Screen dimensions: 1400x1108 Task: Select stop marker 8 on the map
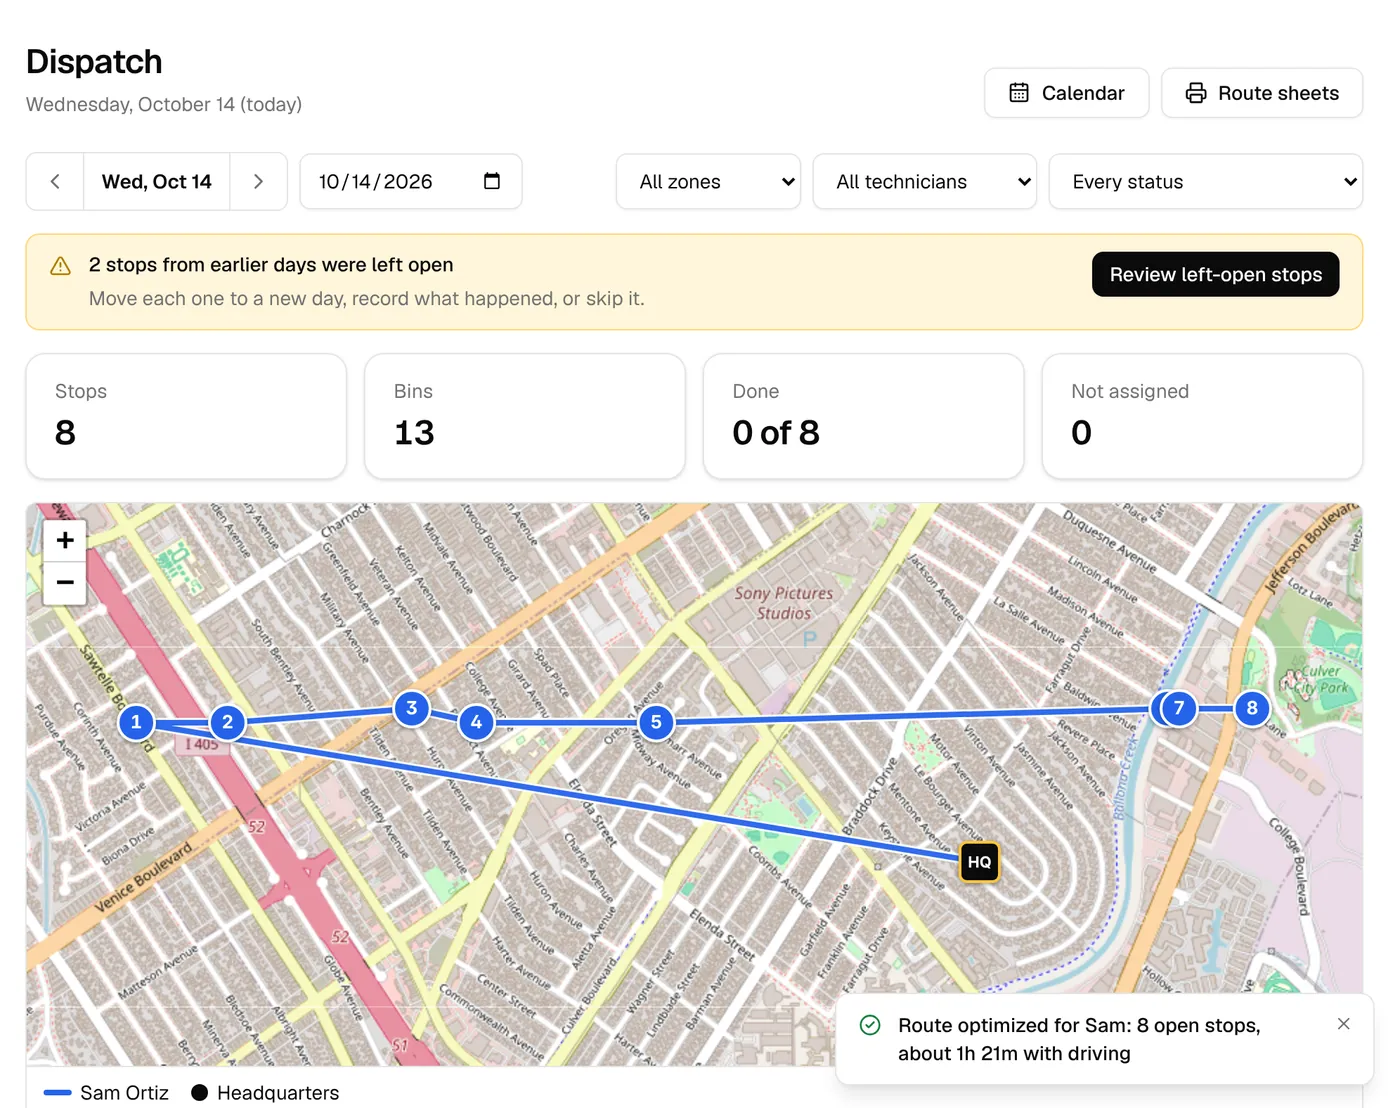coord(1252,708)
